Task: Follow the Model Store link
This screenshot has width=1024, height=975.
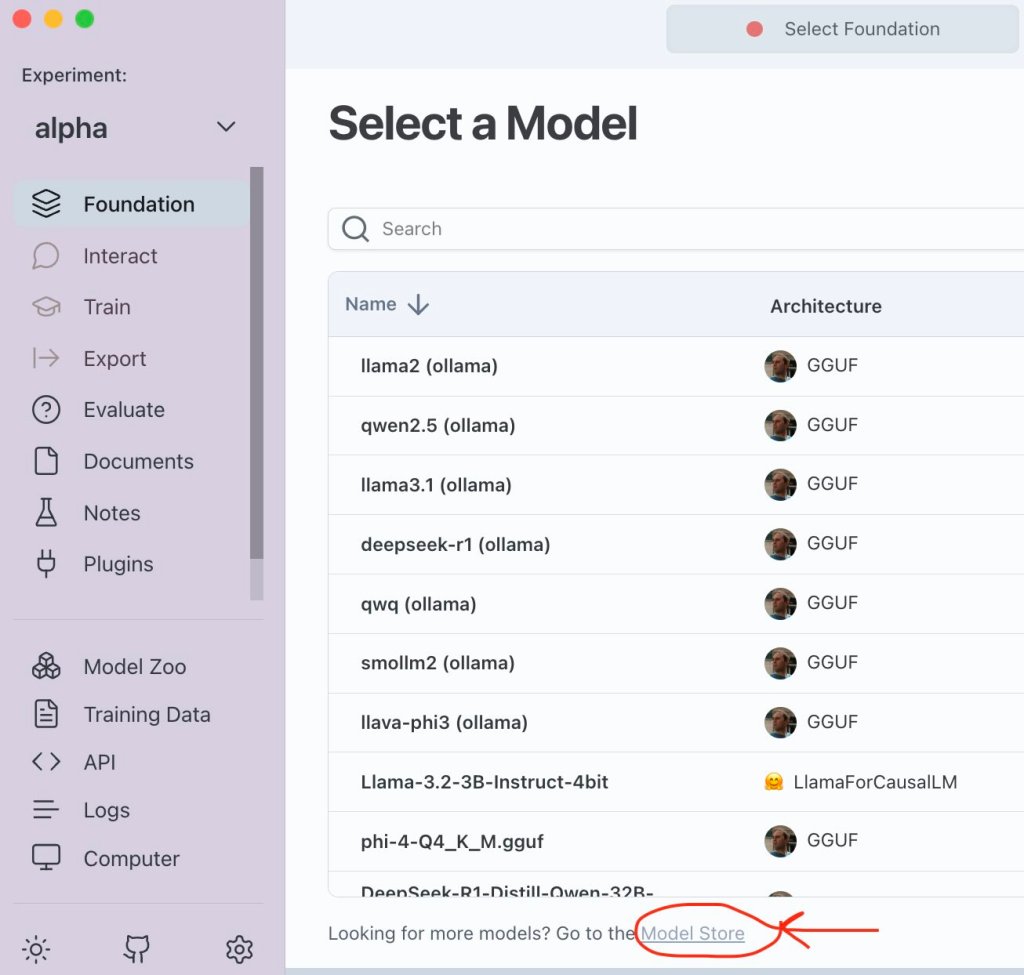Action: pyautogui.click(x=693, y=933)
